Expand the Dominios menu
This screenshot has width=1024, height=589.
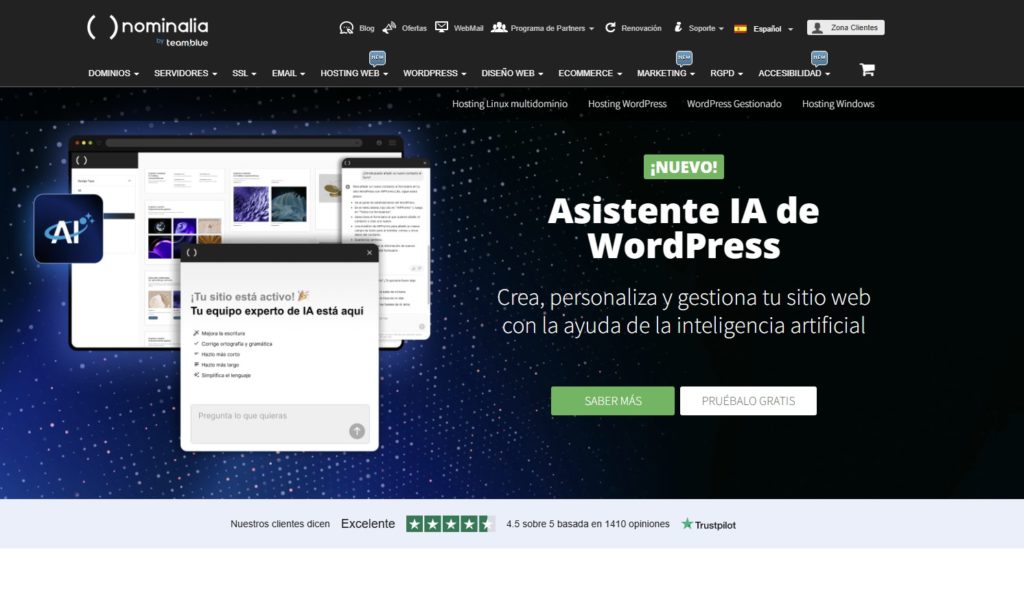pyautogui.click(x=114, y=73)
